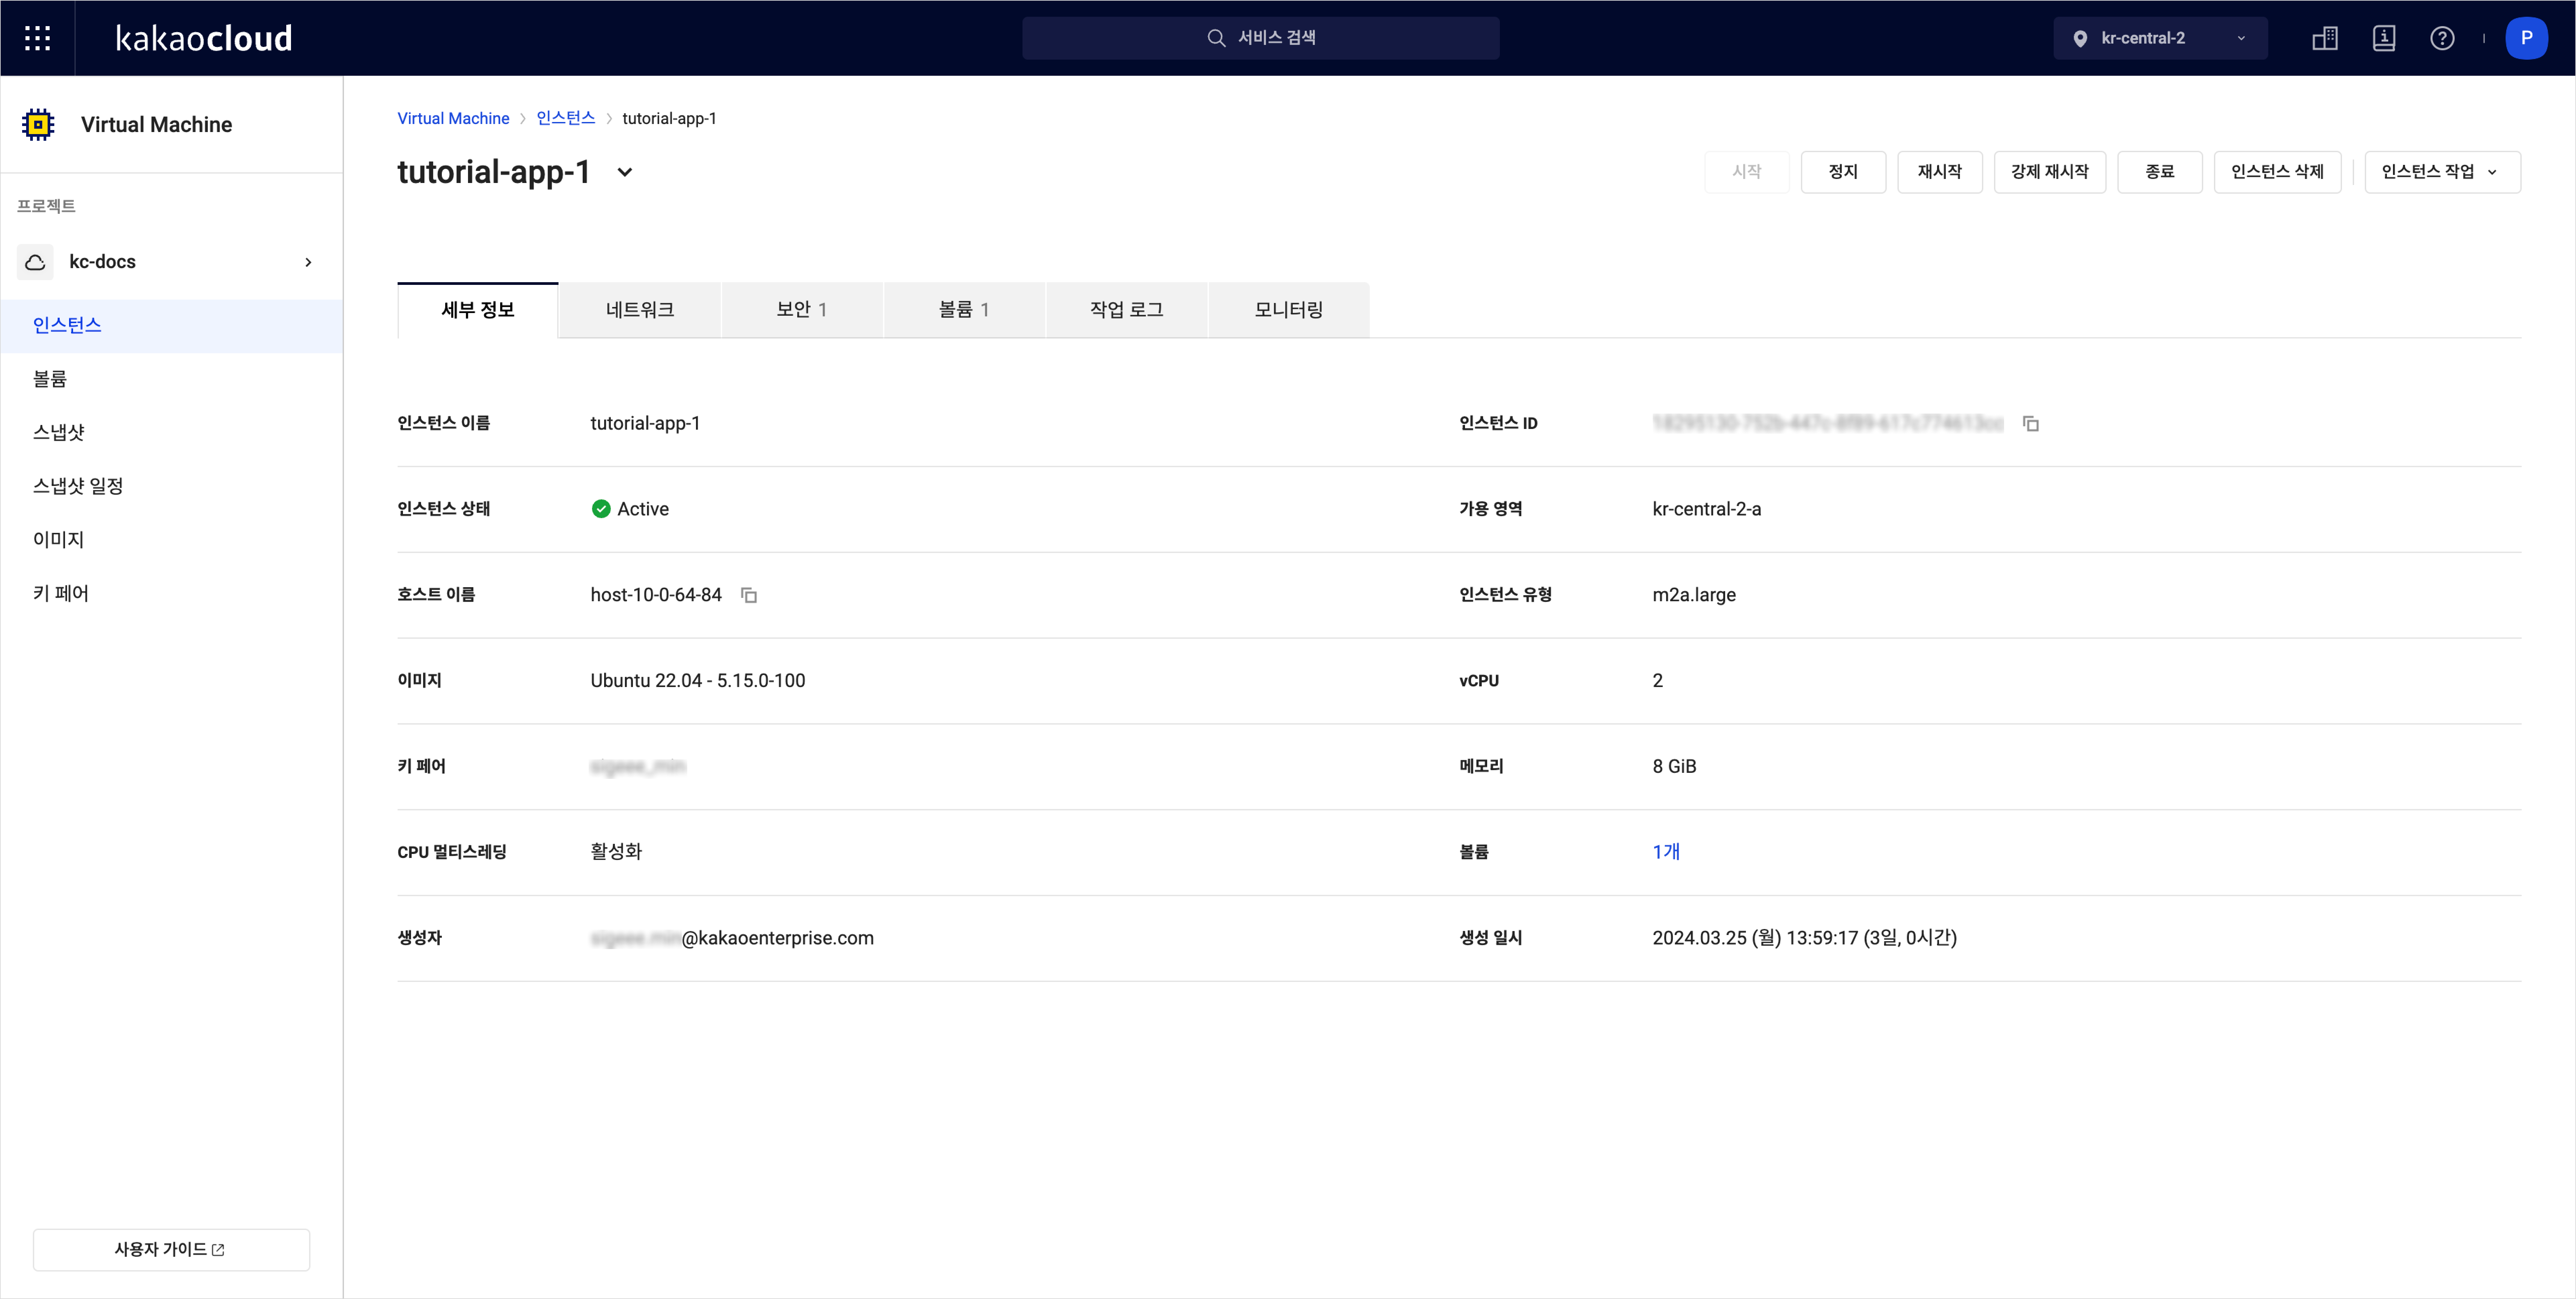This screenshot has width=2576, height=1299.
Task: Select 볼륨 in the sidebar
Action: 172,379
